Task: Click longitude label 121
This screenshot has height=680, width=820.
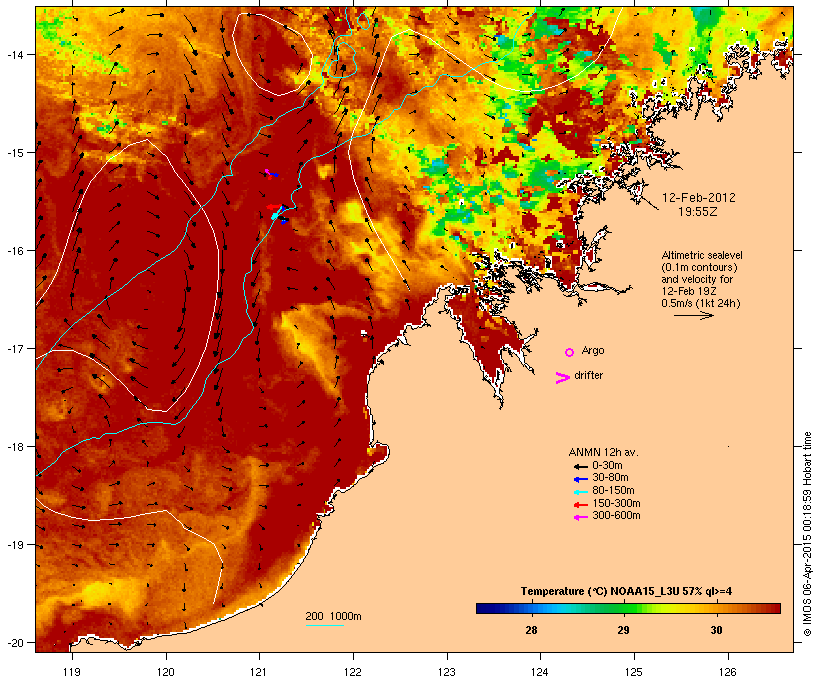Action: 259,672
